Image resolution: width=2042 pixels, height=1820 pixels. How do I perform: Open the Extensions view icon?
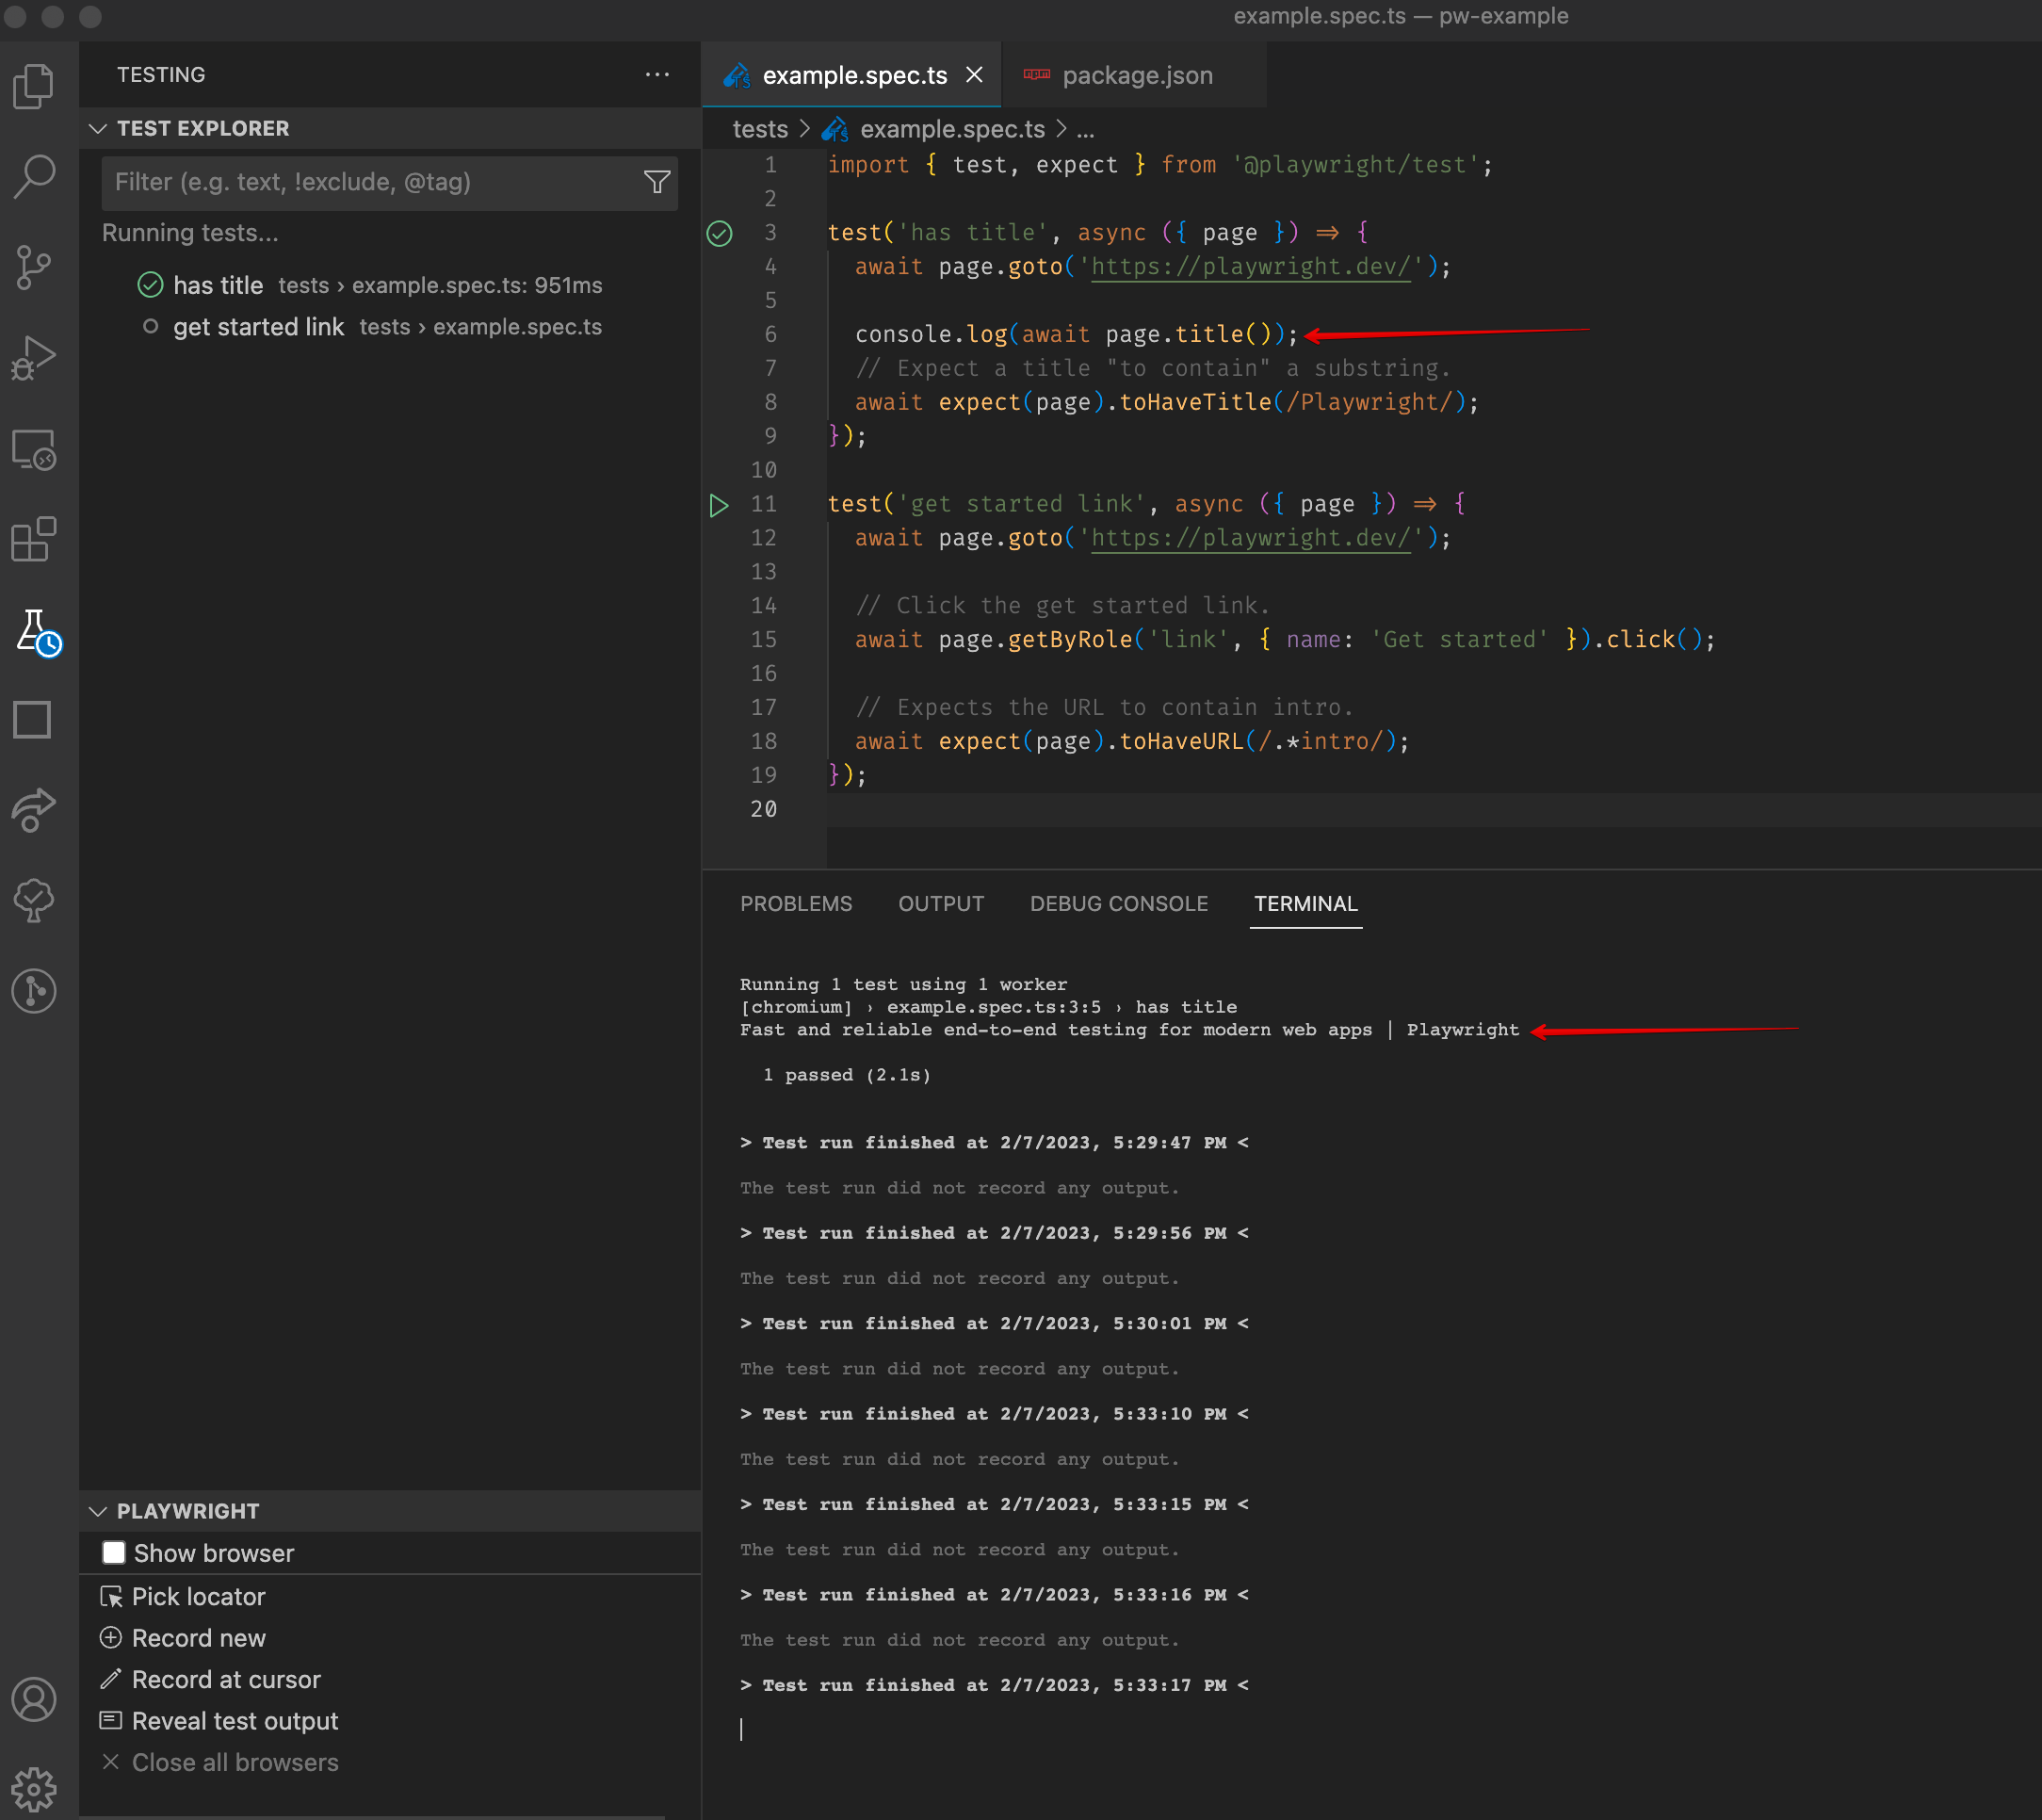(x=34, y=539)
